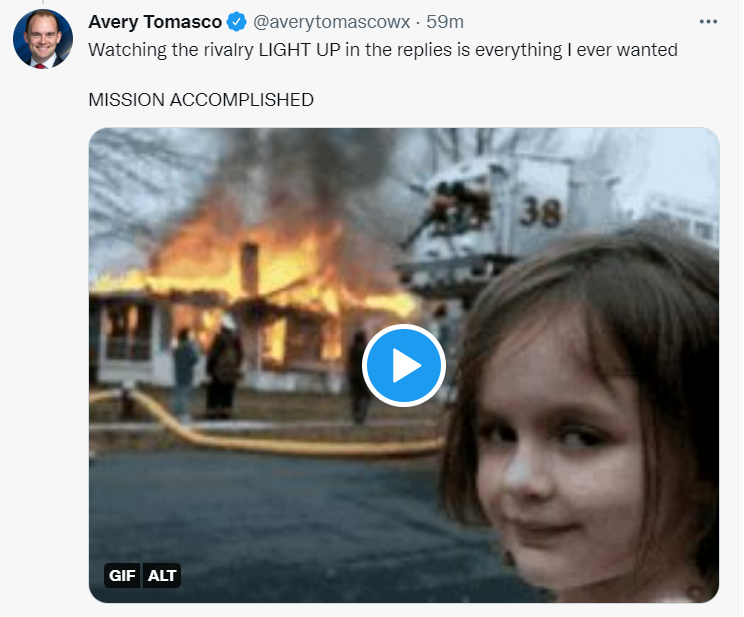Play the GIF with the blue play button
This screenshot has width=744, height=617.
(x=404, y=365)
